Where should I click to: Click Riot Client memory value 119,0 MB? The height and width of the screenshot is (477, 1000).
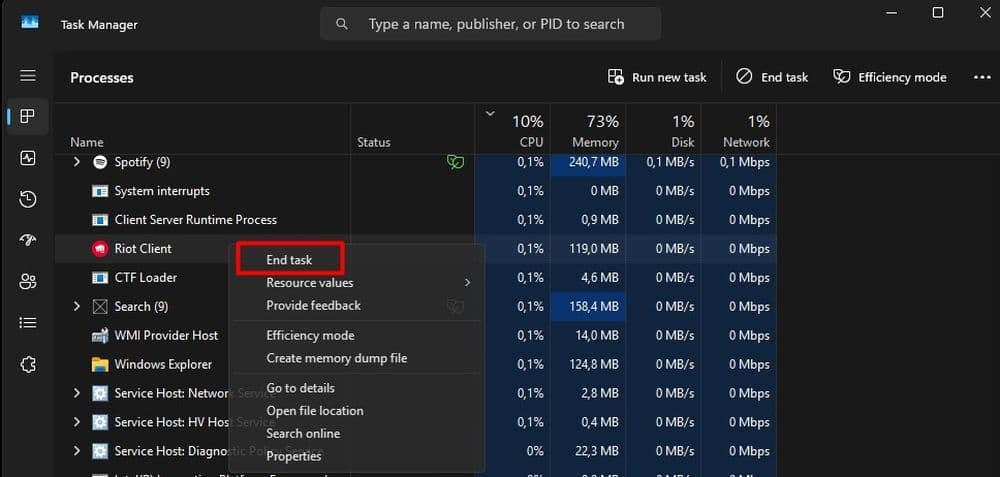(593, 249)
